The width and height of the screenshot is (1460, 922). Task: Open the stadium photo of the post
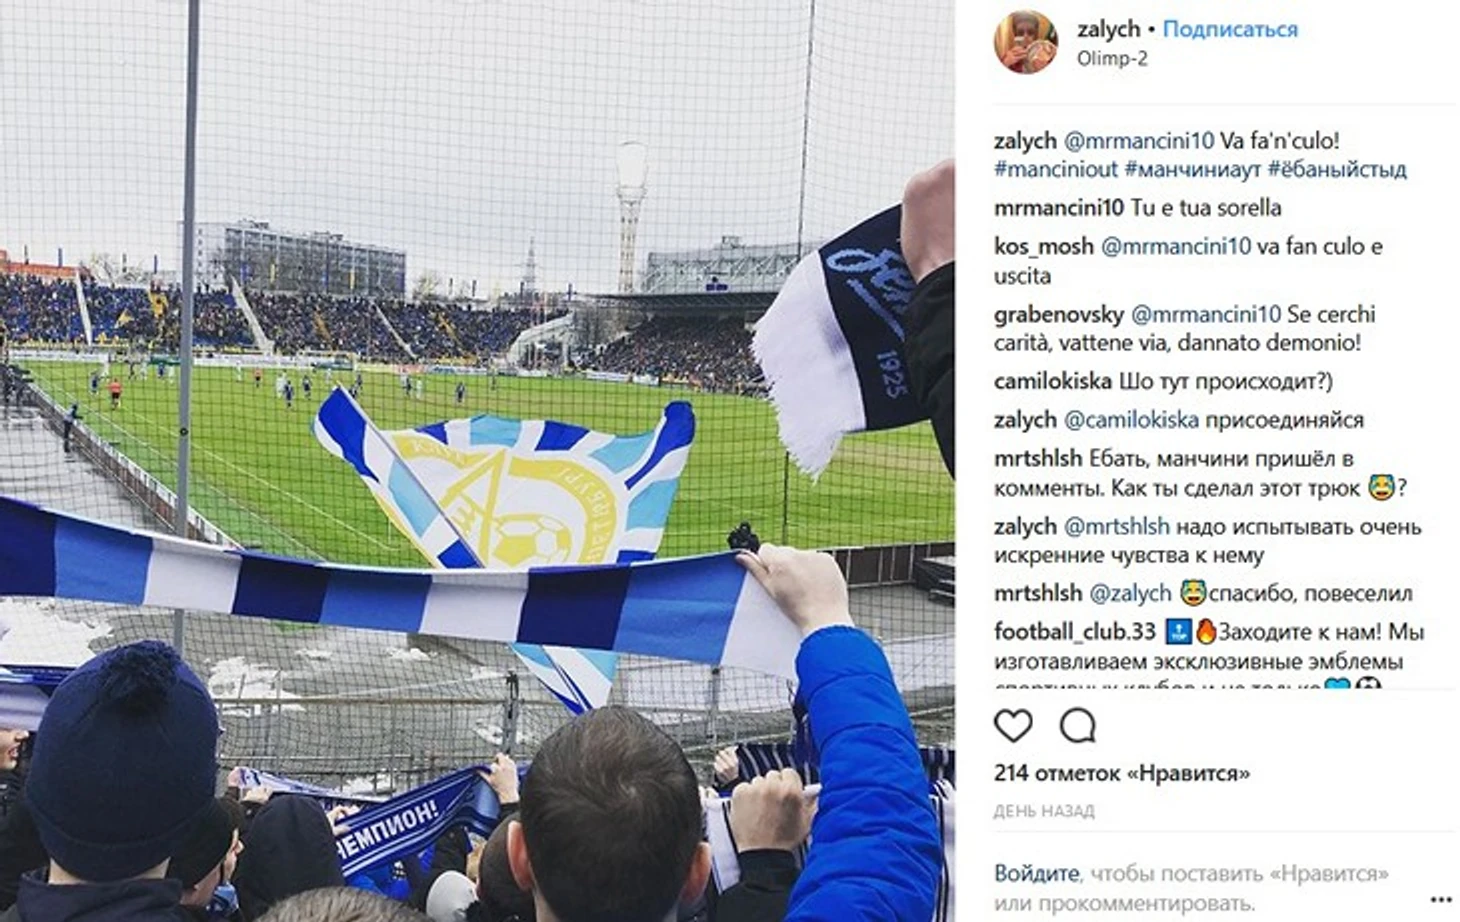pyautogui.click(x=477, y=461)
